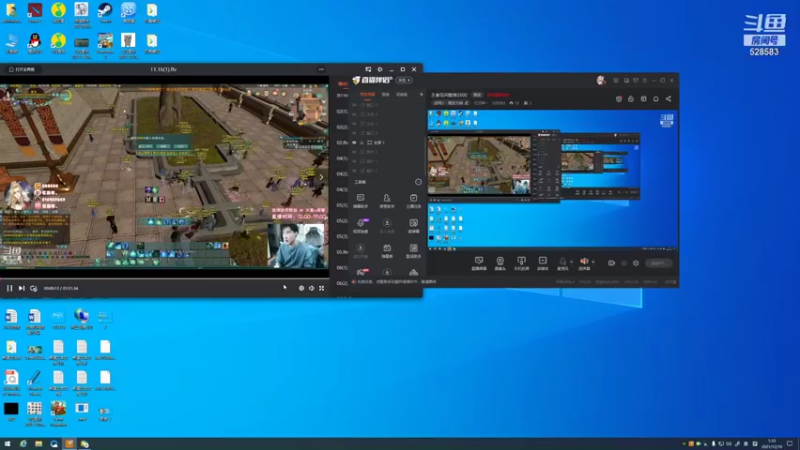The width and height of the screenshot is (800, 450).
Task: Add a new scene with the plus icon
Action: point(421,94)
